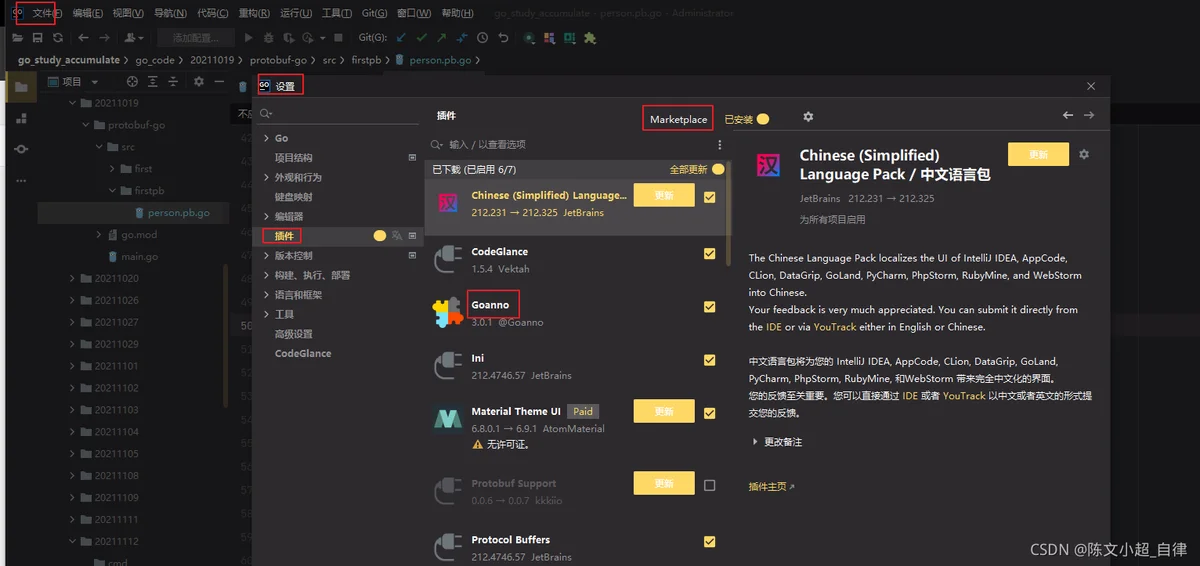The image size is (1200, 566).
Task: Go back arrow in Settings dialog
Action: click(x=1068, y=115)
